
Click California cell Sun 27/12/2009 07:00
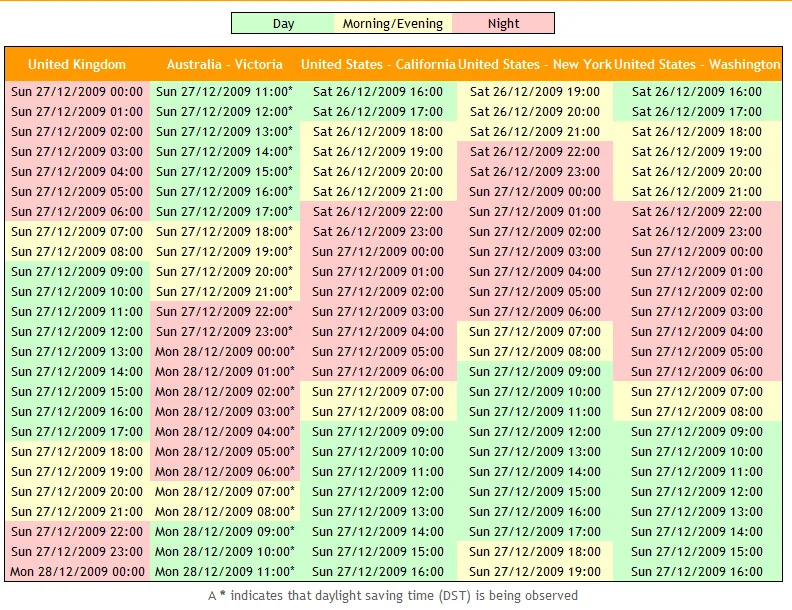(378, 391)
